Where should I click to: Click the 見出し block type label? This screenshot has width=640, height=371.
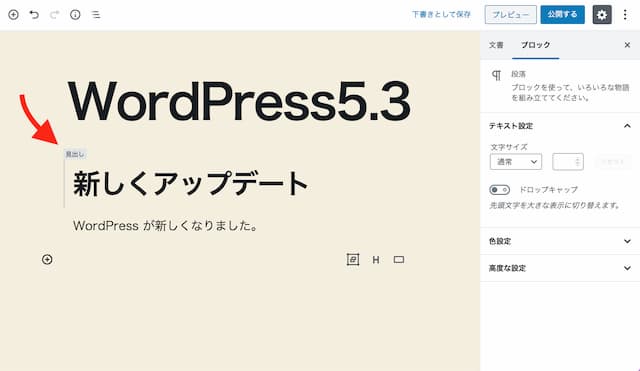75,154
